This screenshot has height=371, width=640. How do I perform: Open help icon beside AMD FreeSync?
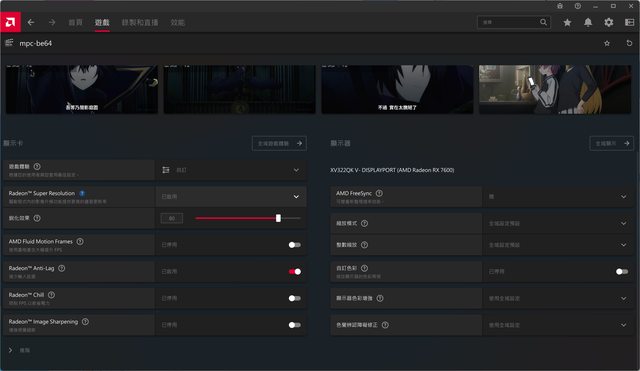click(379, 193)
